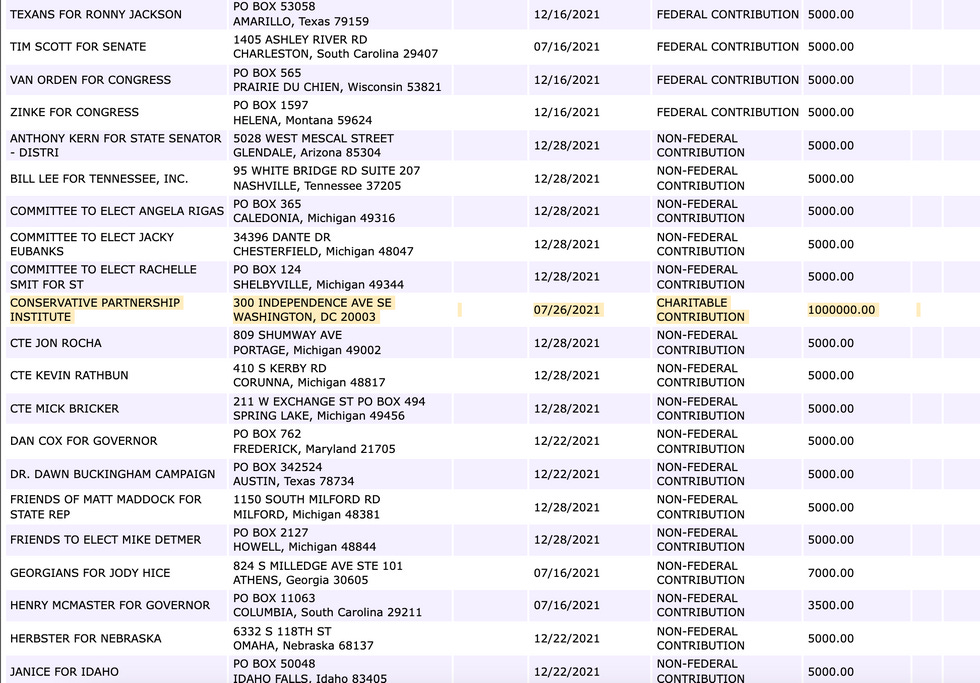Click FEDERAL CONTRIBUTION in Tim Scott row
The height and width of the screenshot is (683, 980).
pos(728,47)
